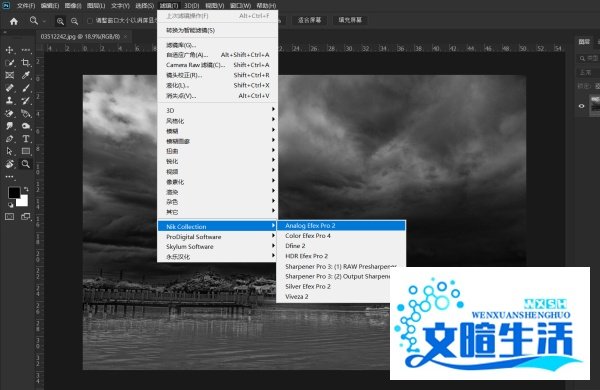Launch Analog Efex Pro 2
The width and height of the screenshot is (600, 390).
tap(341, 225)
